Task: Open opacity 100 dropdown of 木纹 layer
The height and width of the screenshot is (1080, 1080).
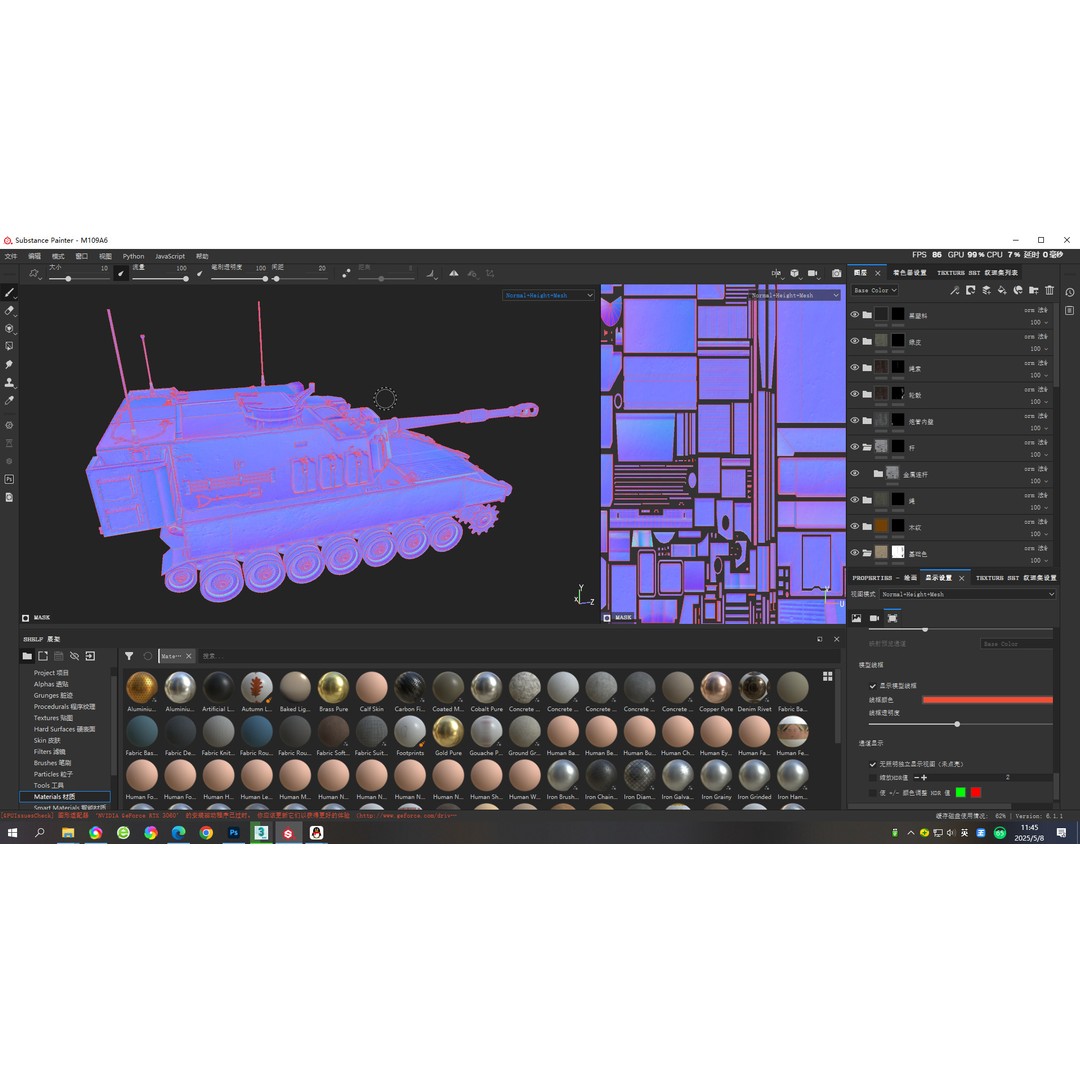Action: click(x=1039, y=534)
